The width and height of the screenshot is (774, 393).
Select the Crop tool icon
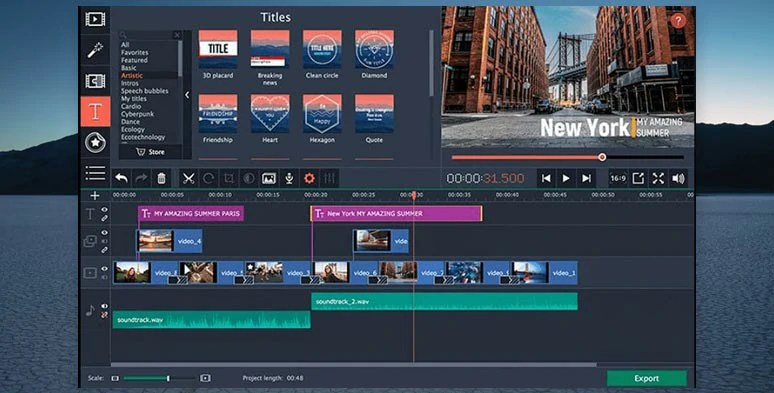[x=229, y=178]
